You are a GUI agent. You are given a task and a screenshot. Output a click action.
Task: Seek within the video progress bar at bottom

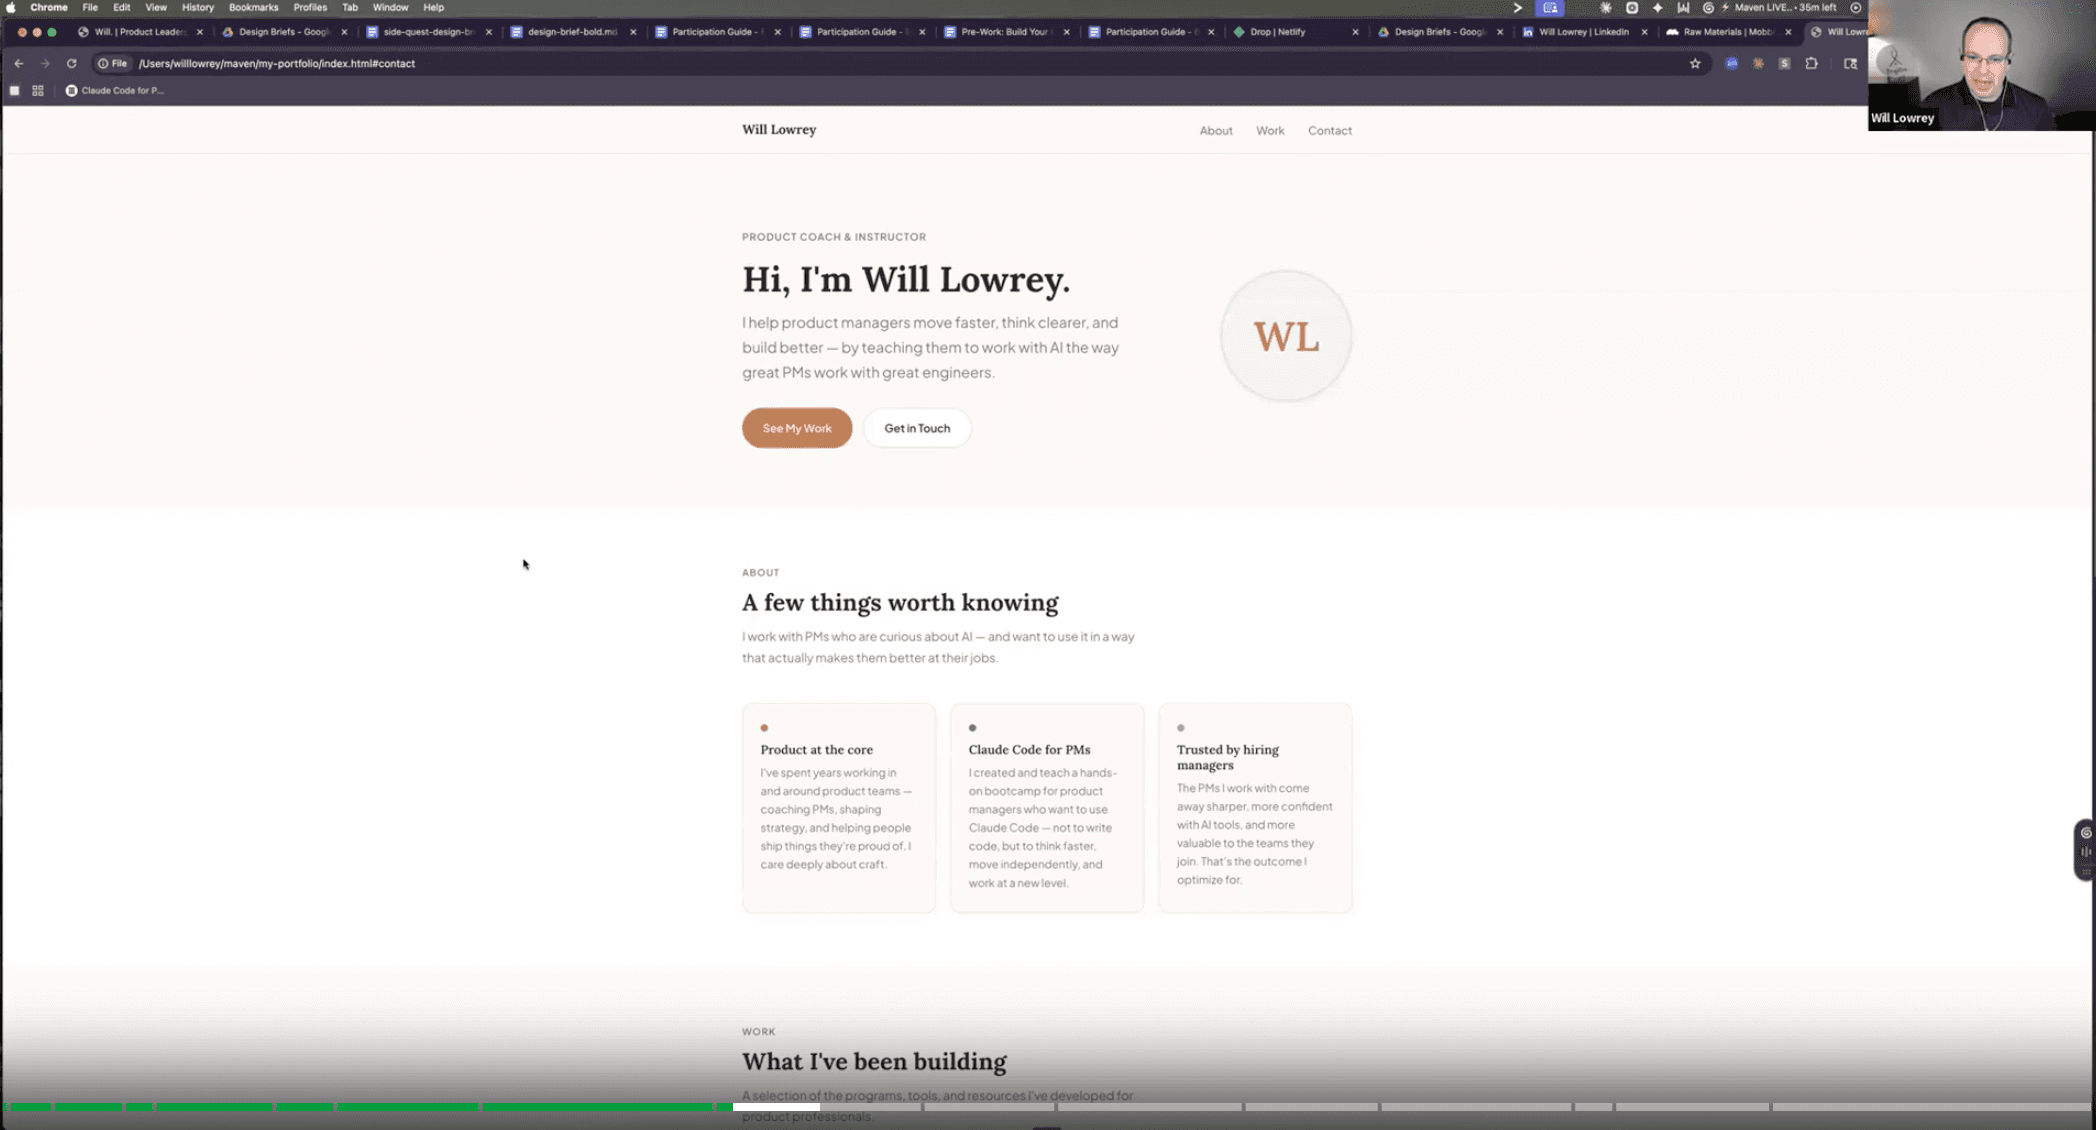point(1048,1107)
